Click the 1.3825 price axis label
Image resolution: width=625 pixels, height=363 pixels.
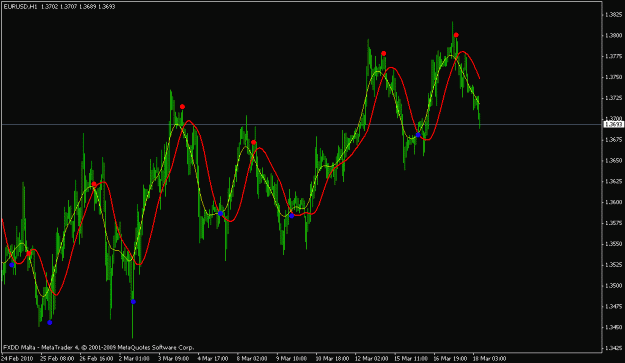click(613, 15)
